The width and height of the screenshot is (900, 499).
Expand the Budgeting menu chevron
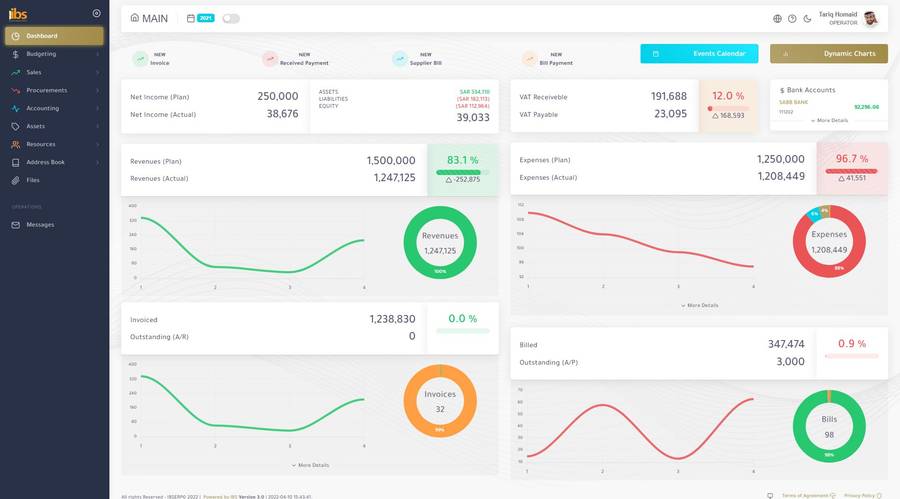coord(98,54)
